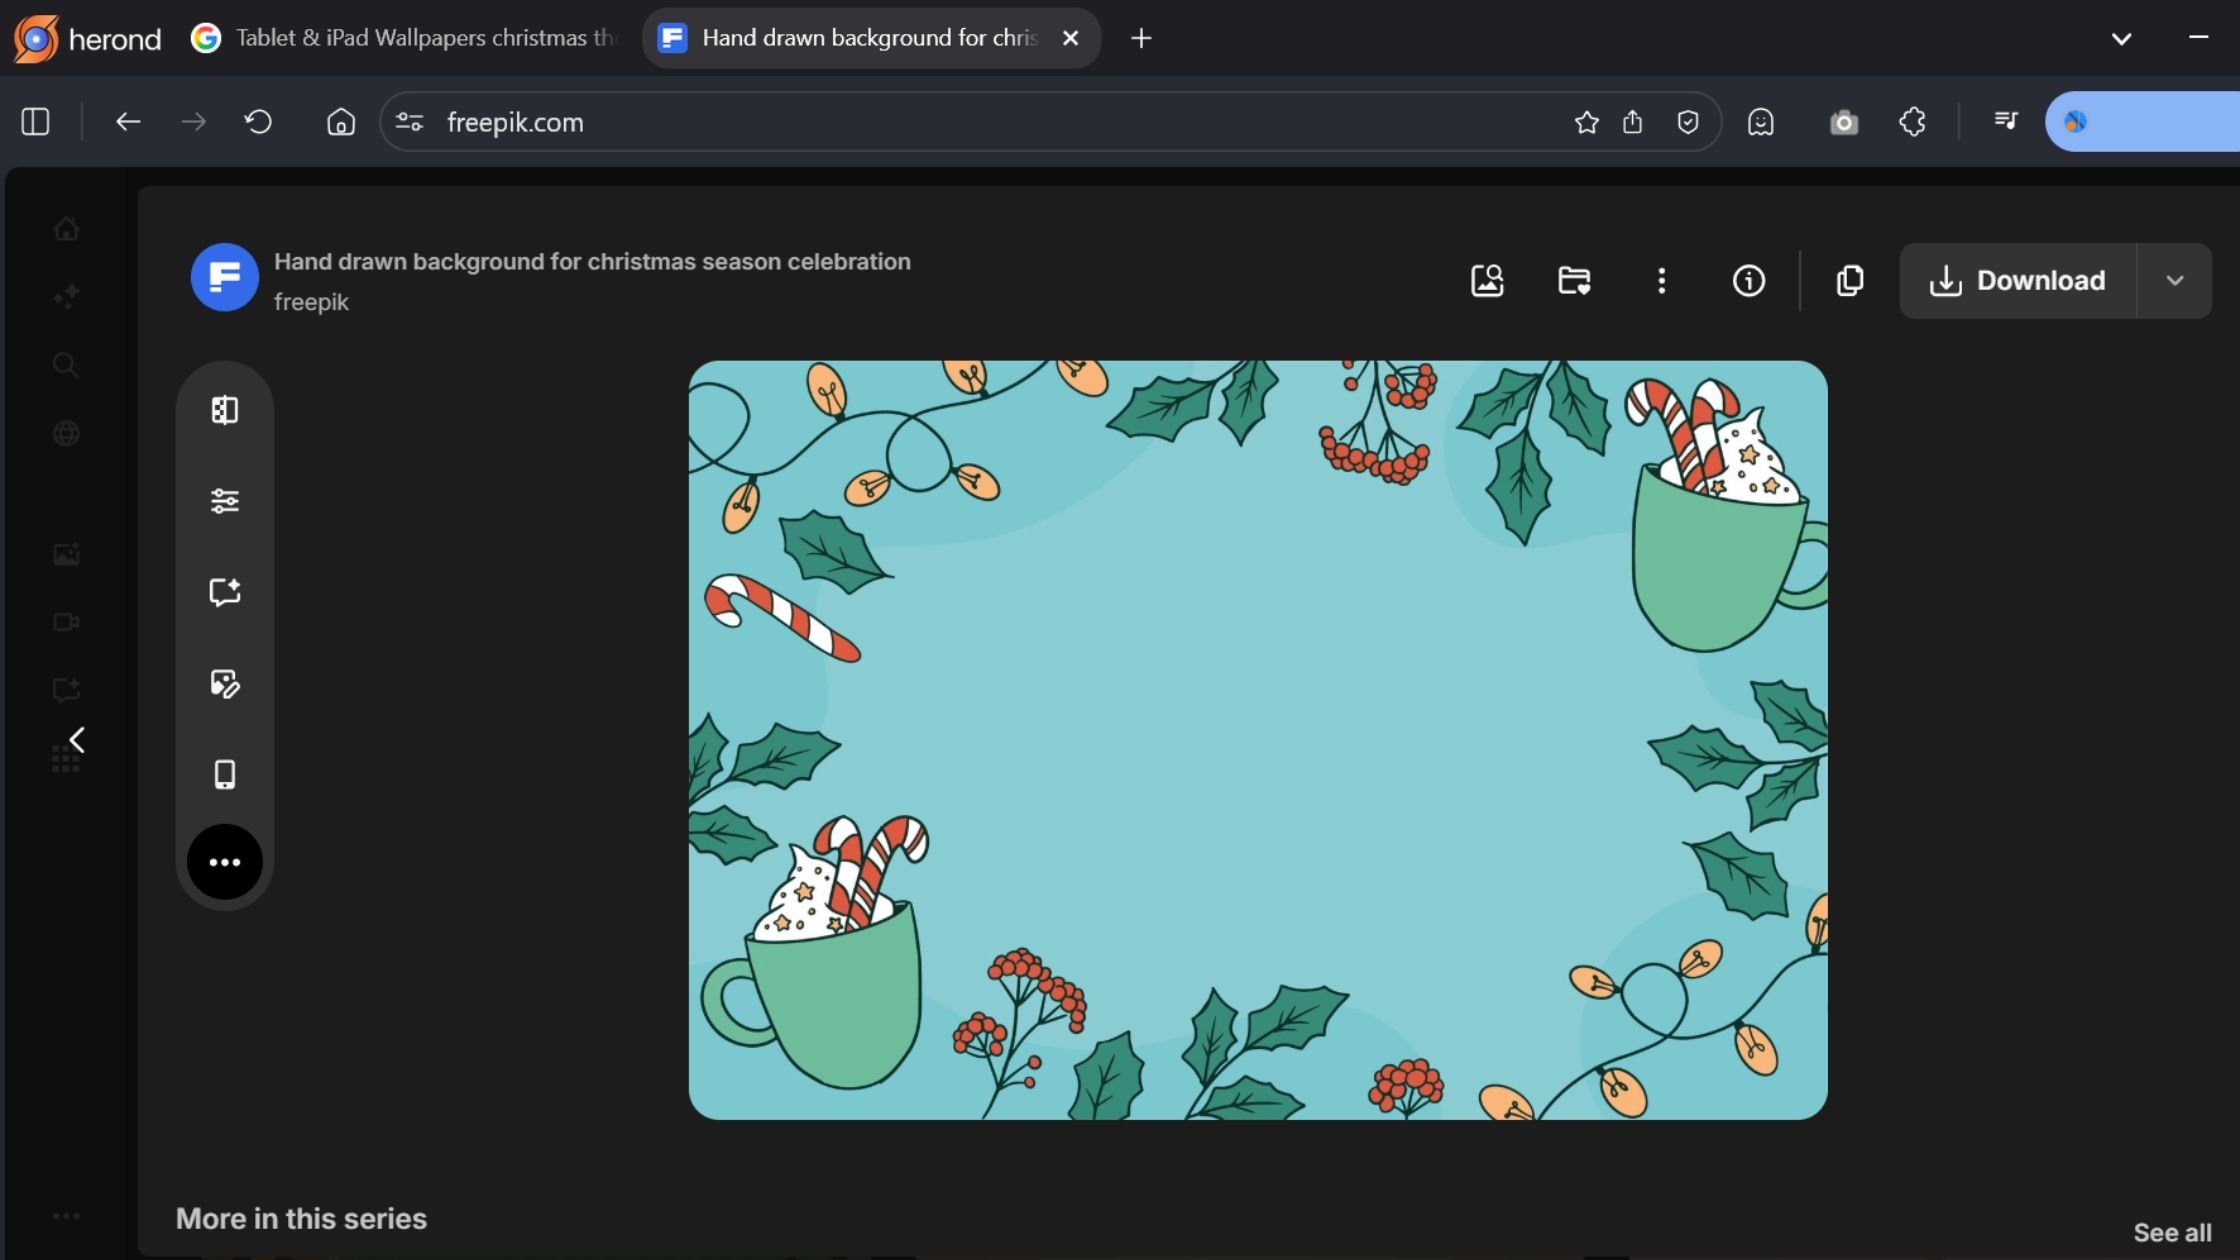The height and width of the screenshot is (1260, 2240).
Task: Open the more options round button in toolbar
Action: click(225, 861)
